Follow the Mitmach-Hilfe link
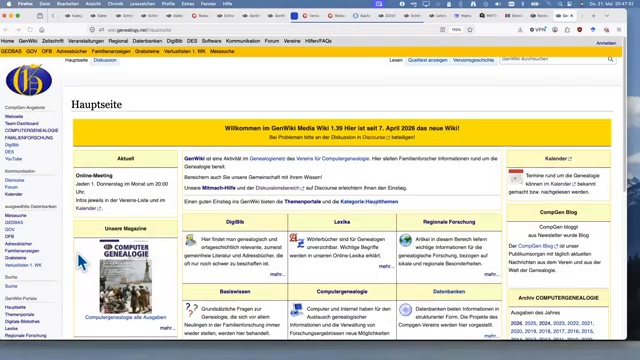This screenshot has height=360, width=640. (219, 188)
